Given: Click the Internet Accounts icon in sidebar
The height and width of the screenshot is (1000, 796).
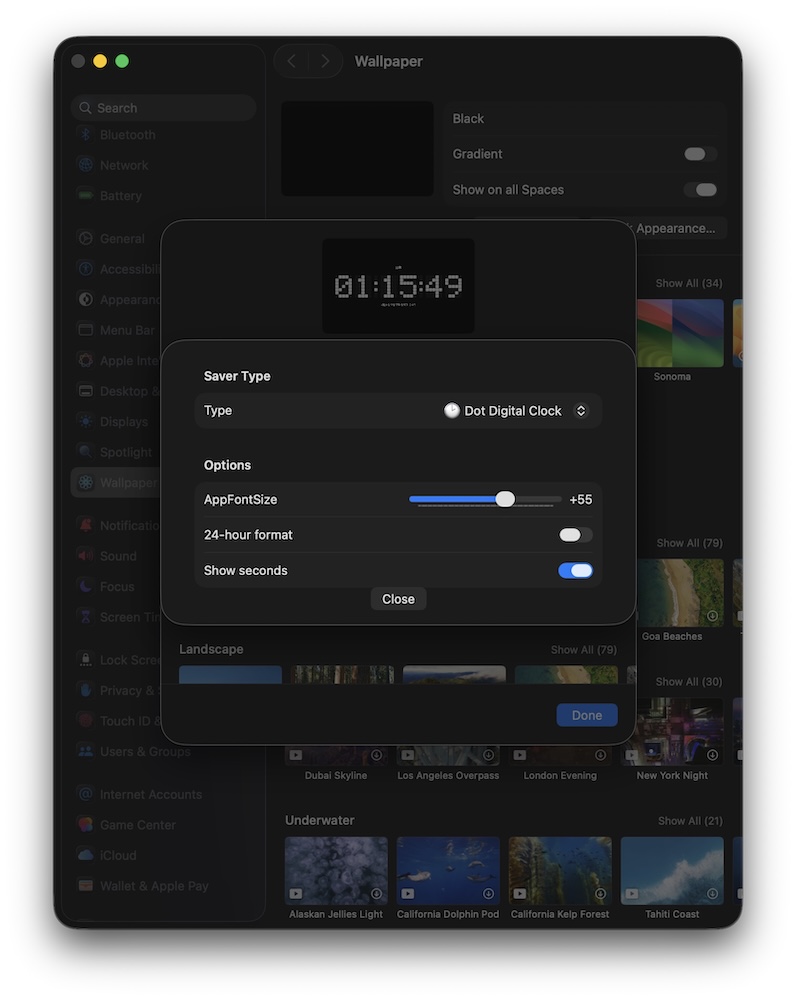Looking at the screenshot, I should 86,794.
